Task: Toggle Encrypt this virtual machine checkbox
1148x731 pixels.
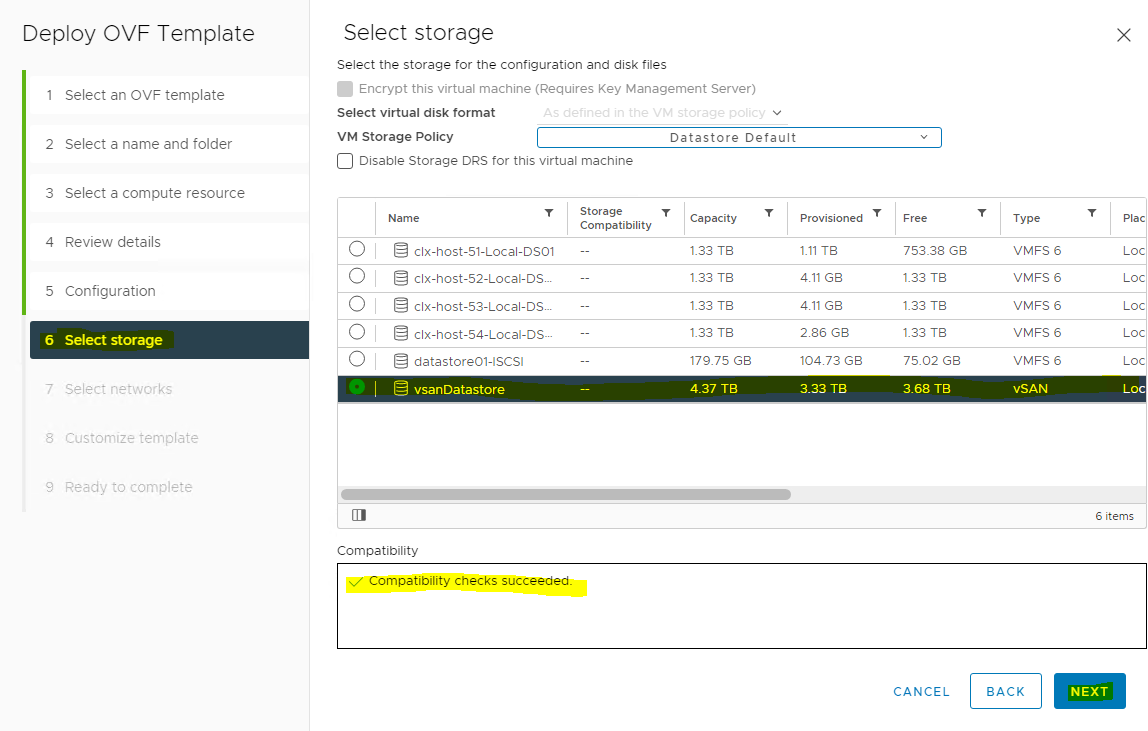Action: (345, 89)
